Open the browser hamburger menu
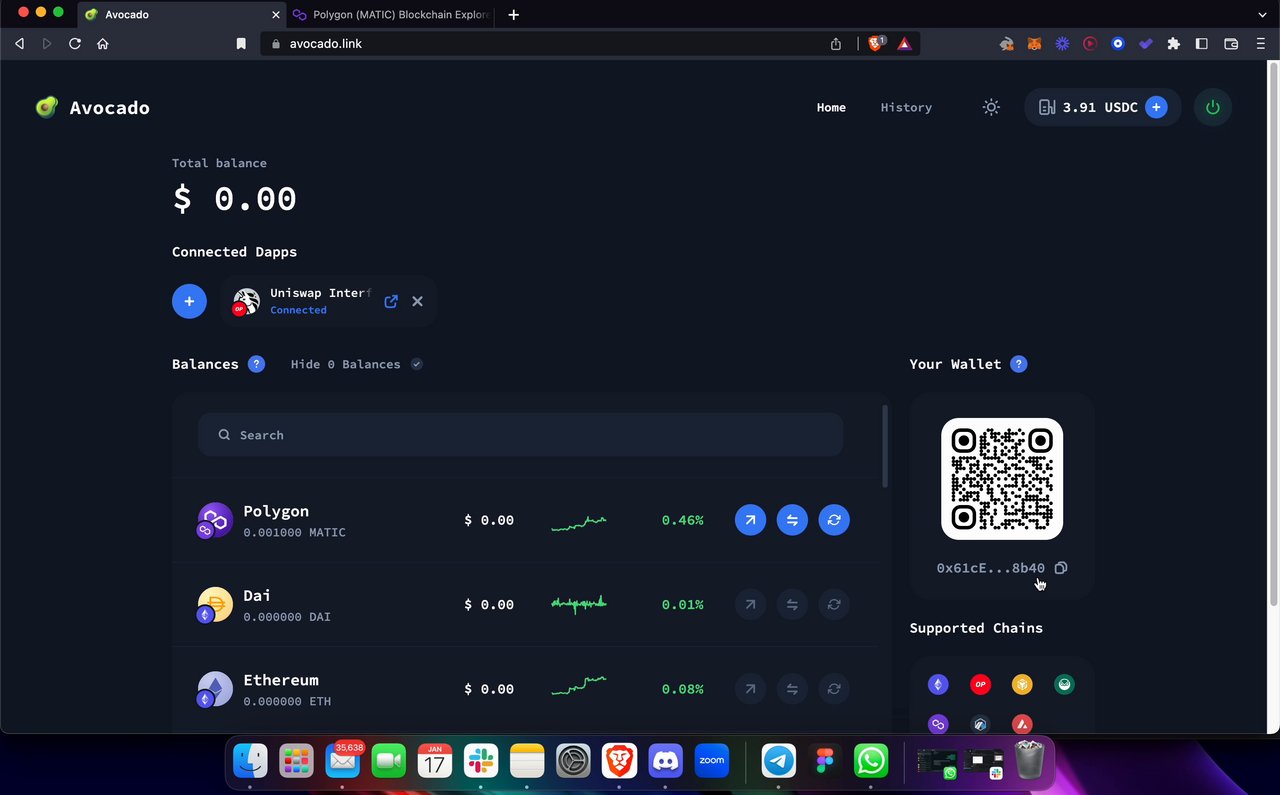1280x795 pixels. [1260, 44]
